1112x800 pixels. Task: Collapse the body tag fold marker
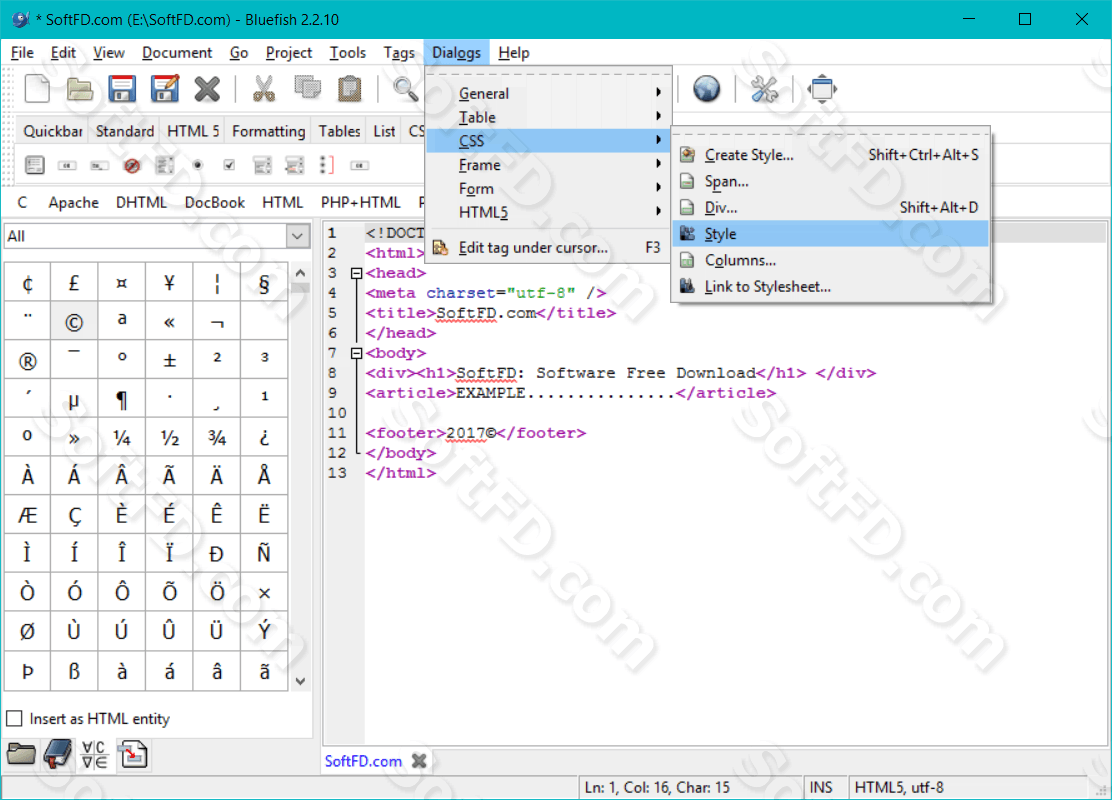(357, 353)
